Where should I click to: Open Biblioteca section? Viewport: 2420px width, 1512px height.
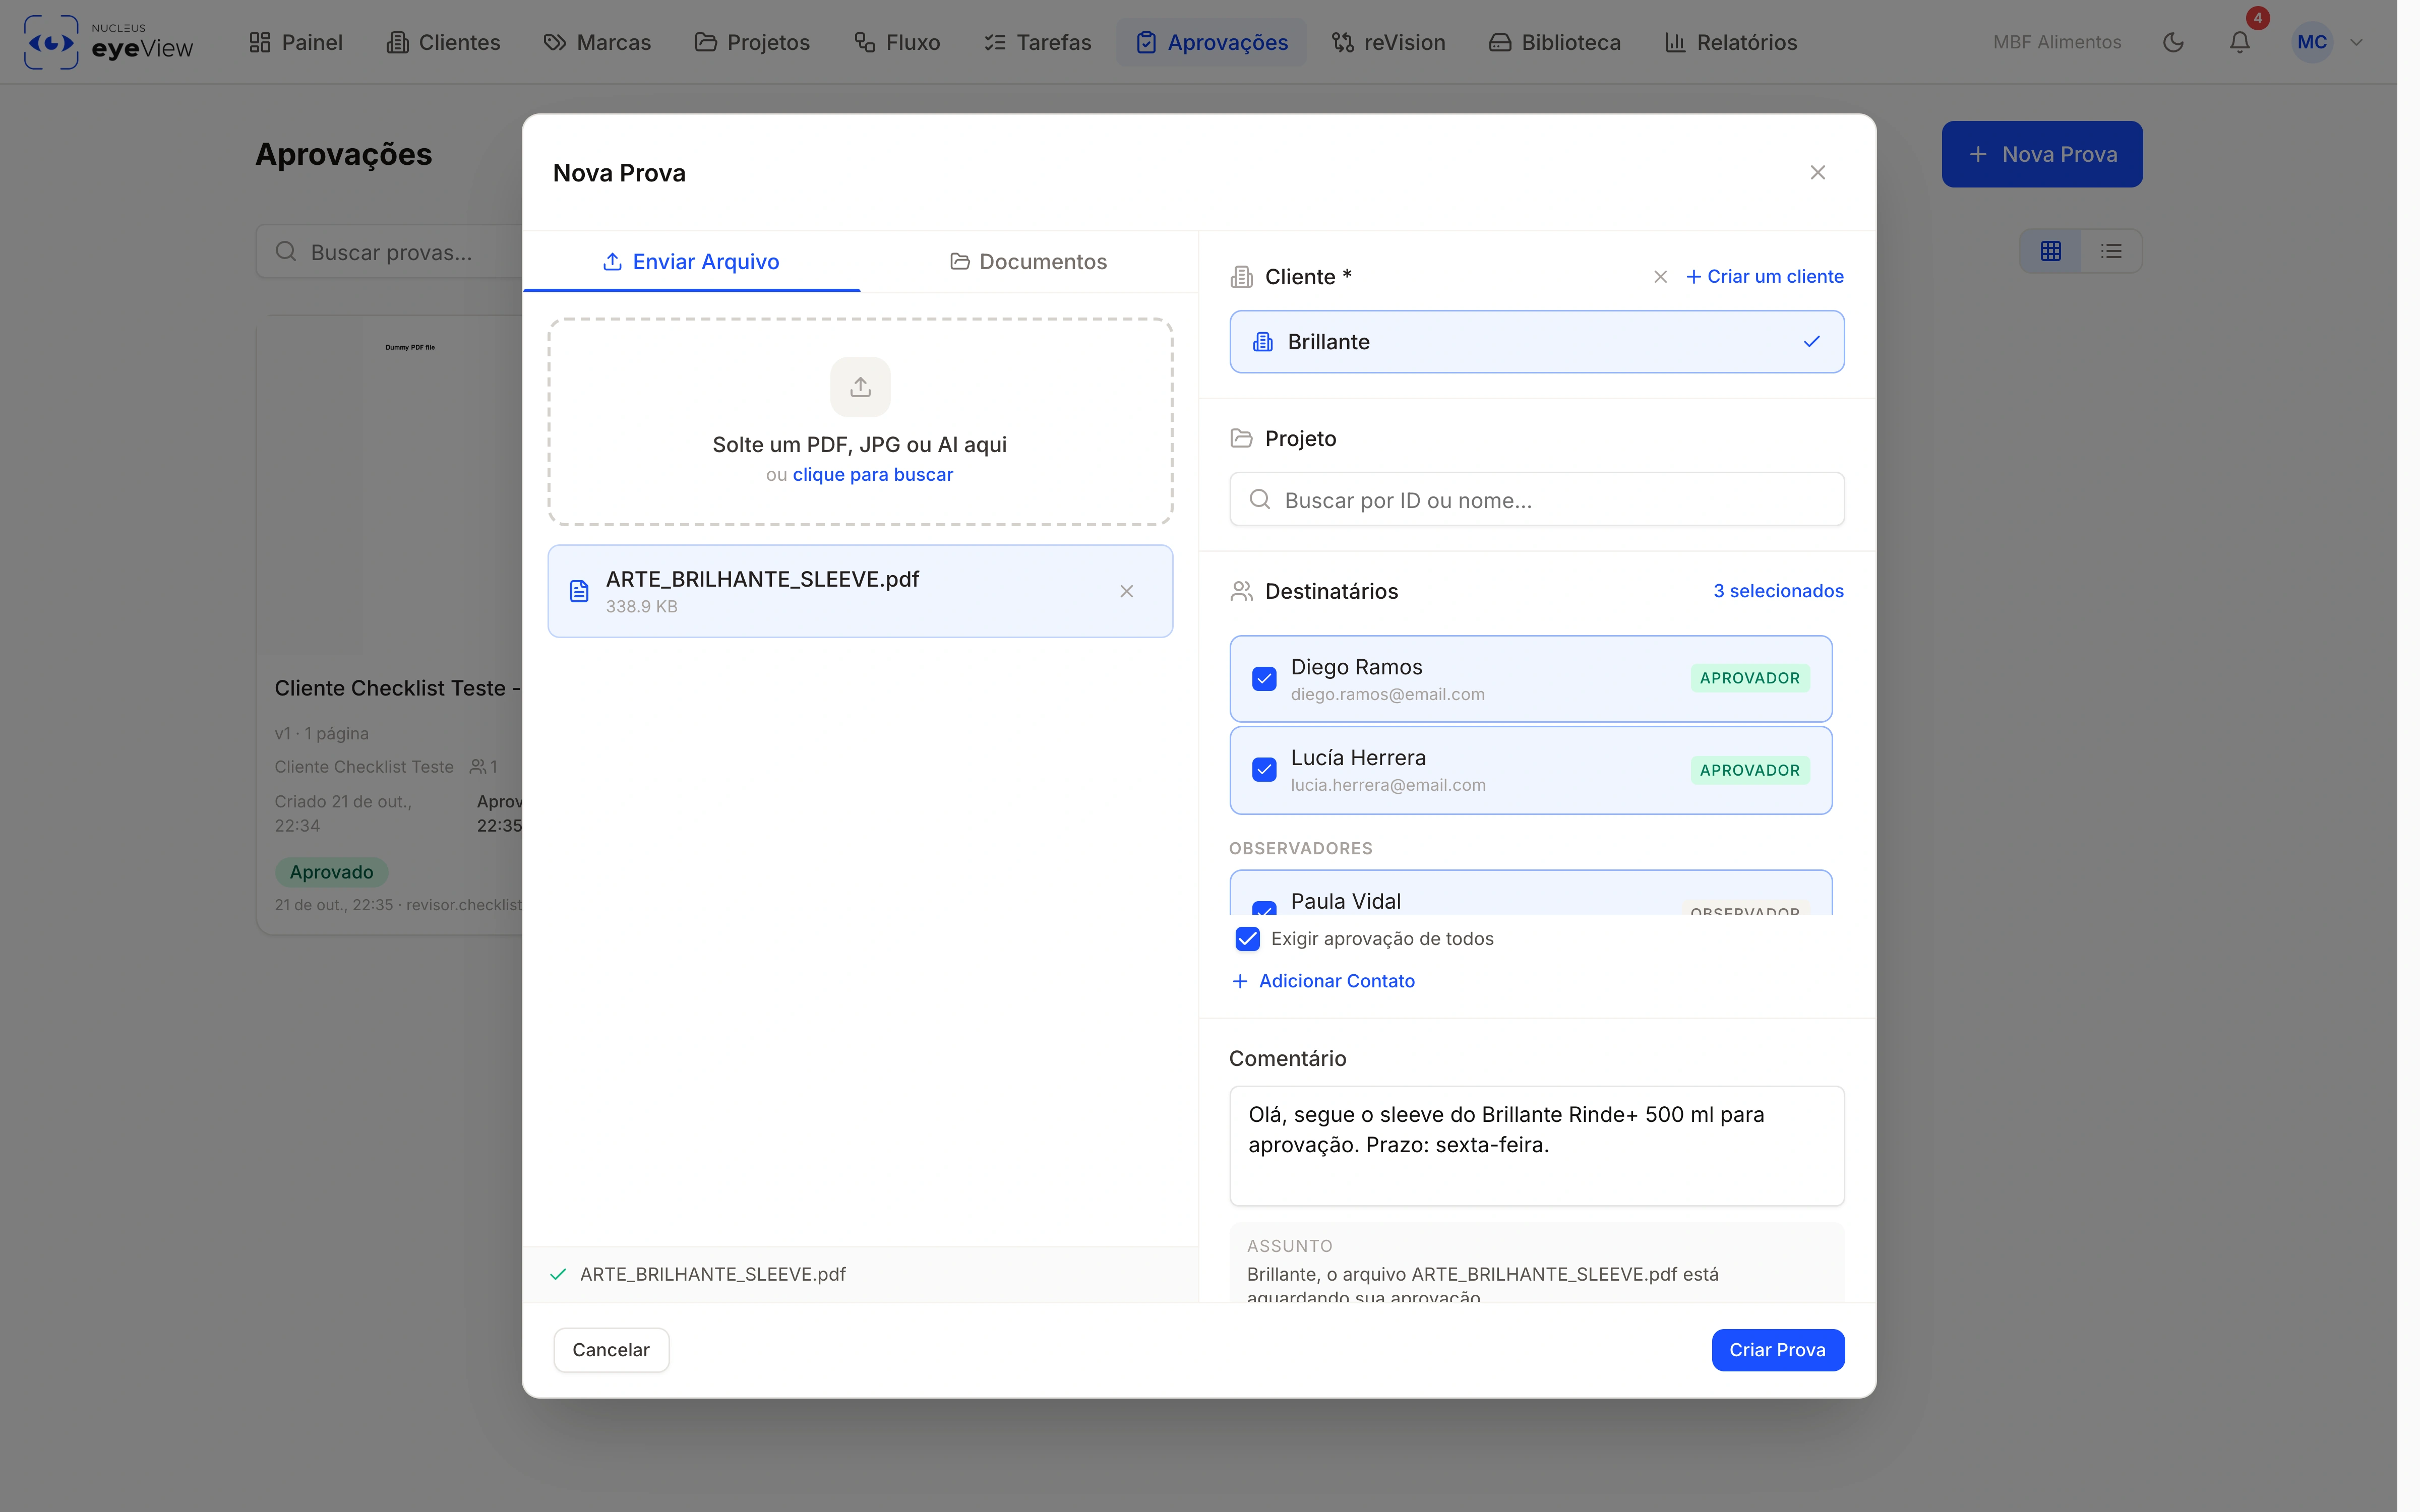coord(1555,42)
